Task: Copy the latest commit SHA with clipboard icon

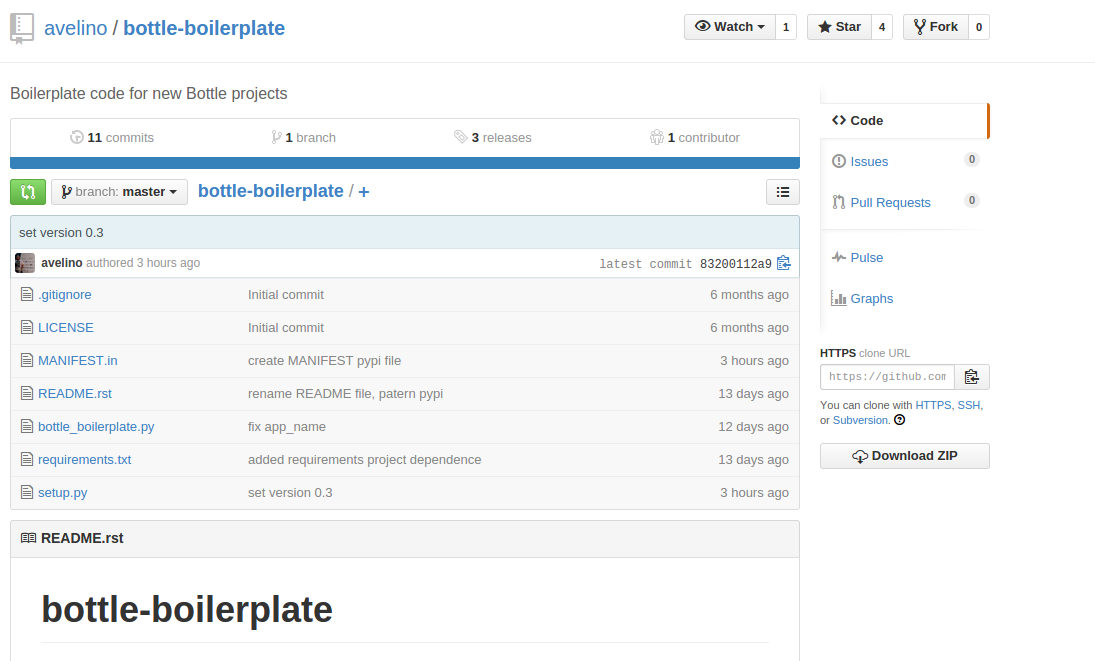Action: pos(784,263)
